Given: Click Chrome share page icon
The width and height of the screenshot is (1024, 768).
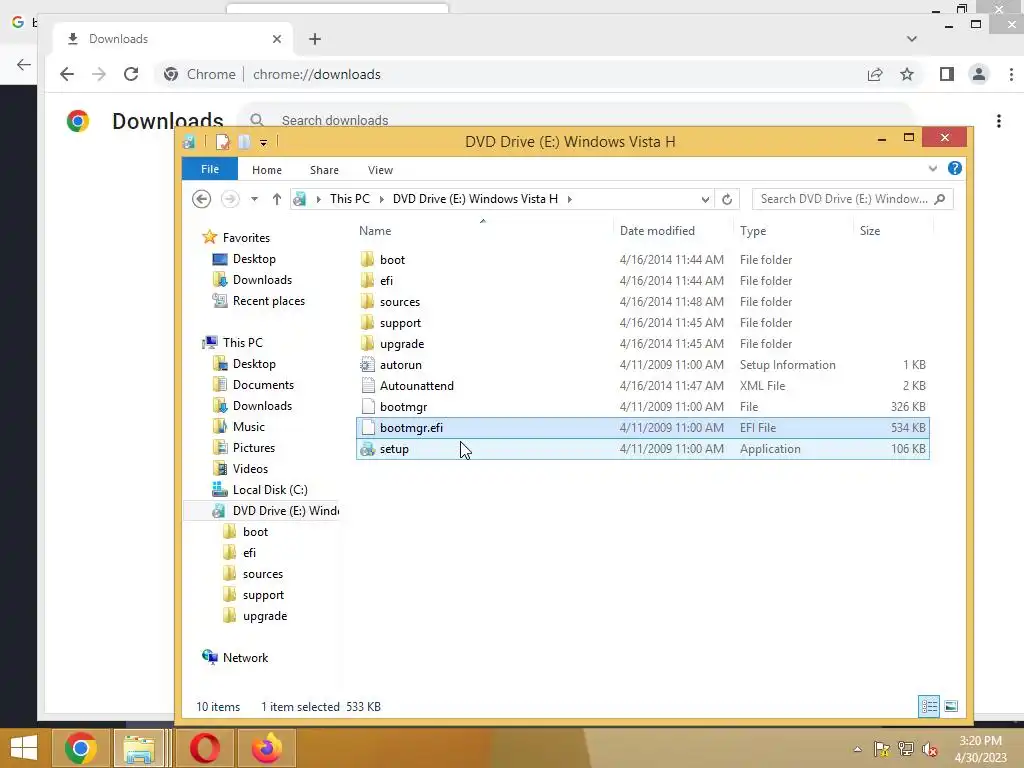Looking at the screenshot, I should coord(875,74).
